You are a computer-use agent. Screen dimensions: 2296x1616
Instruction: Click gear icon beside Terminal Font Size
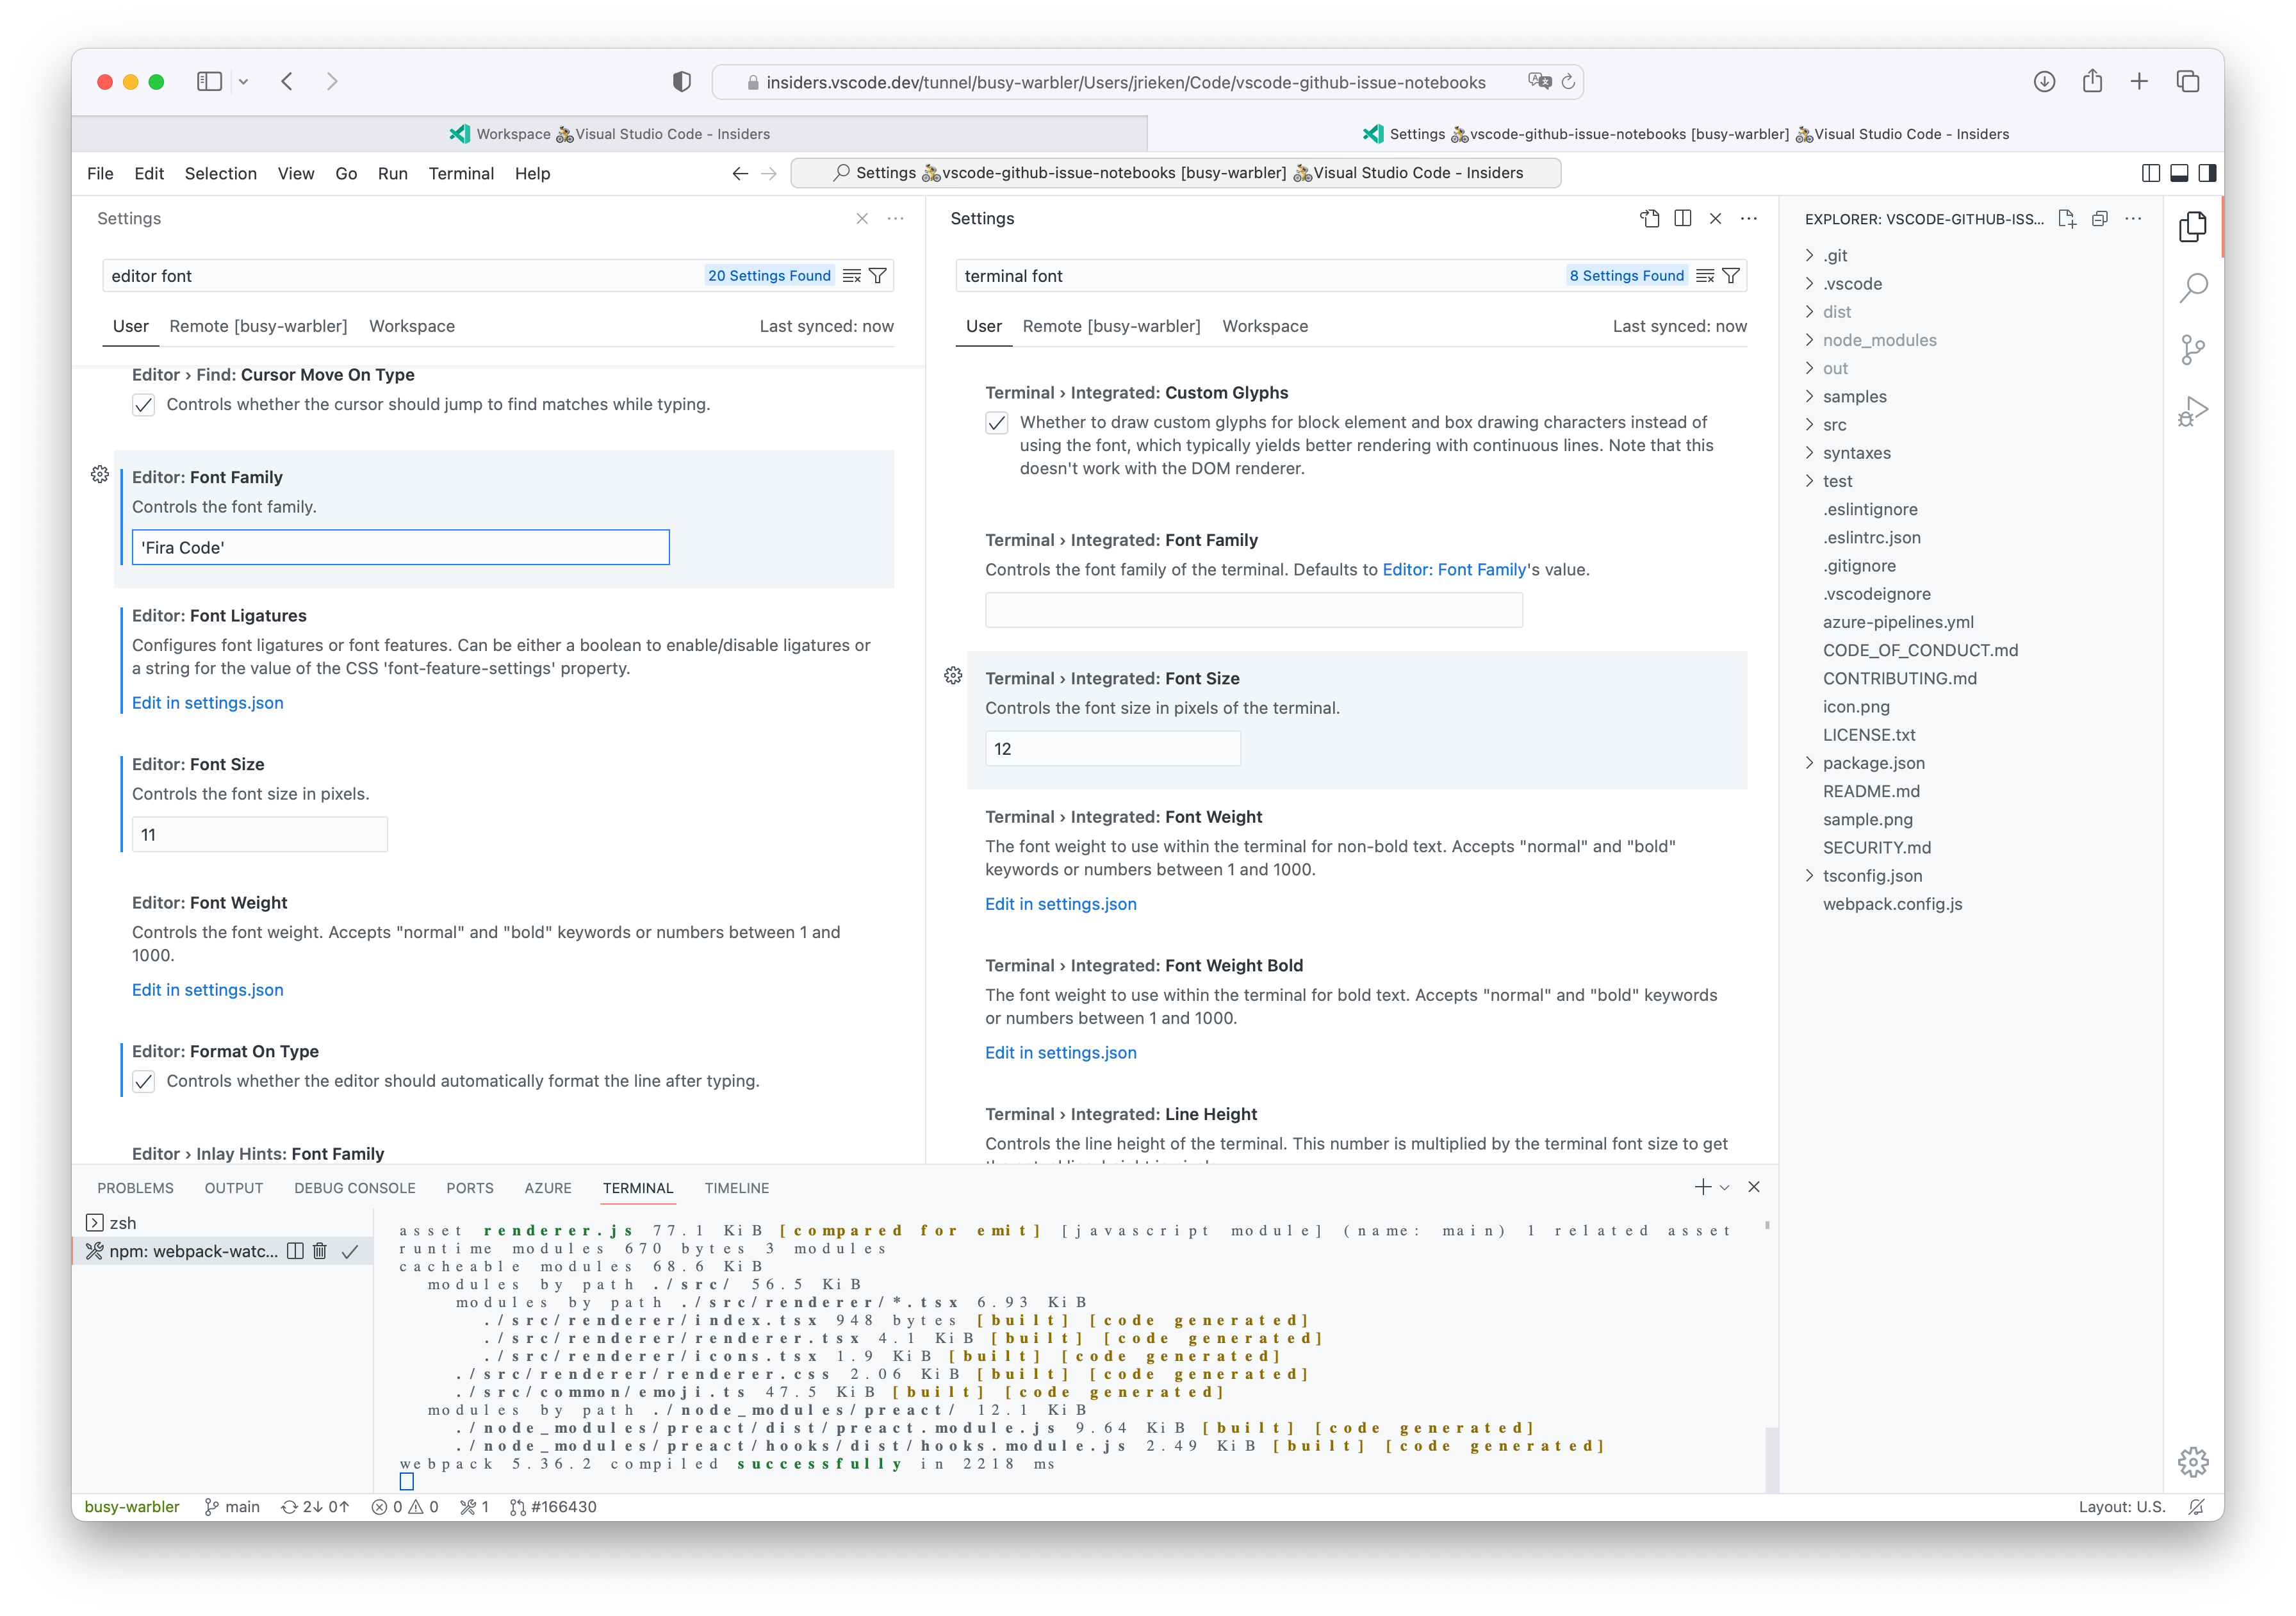click(x=953, y=676)
